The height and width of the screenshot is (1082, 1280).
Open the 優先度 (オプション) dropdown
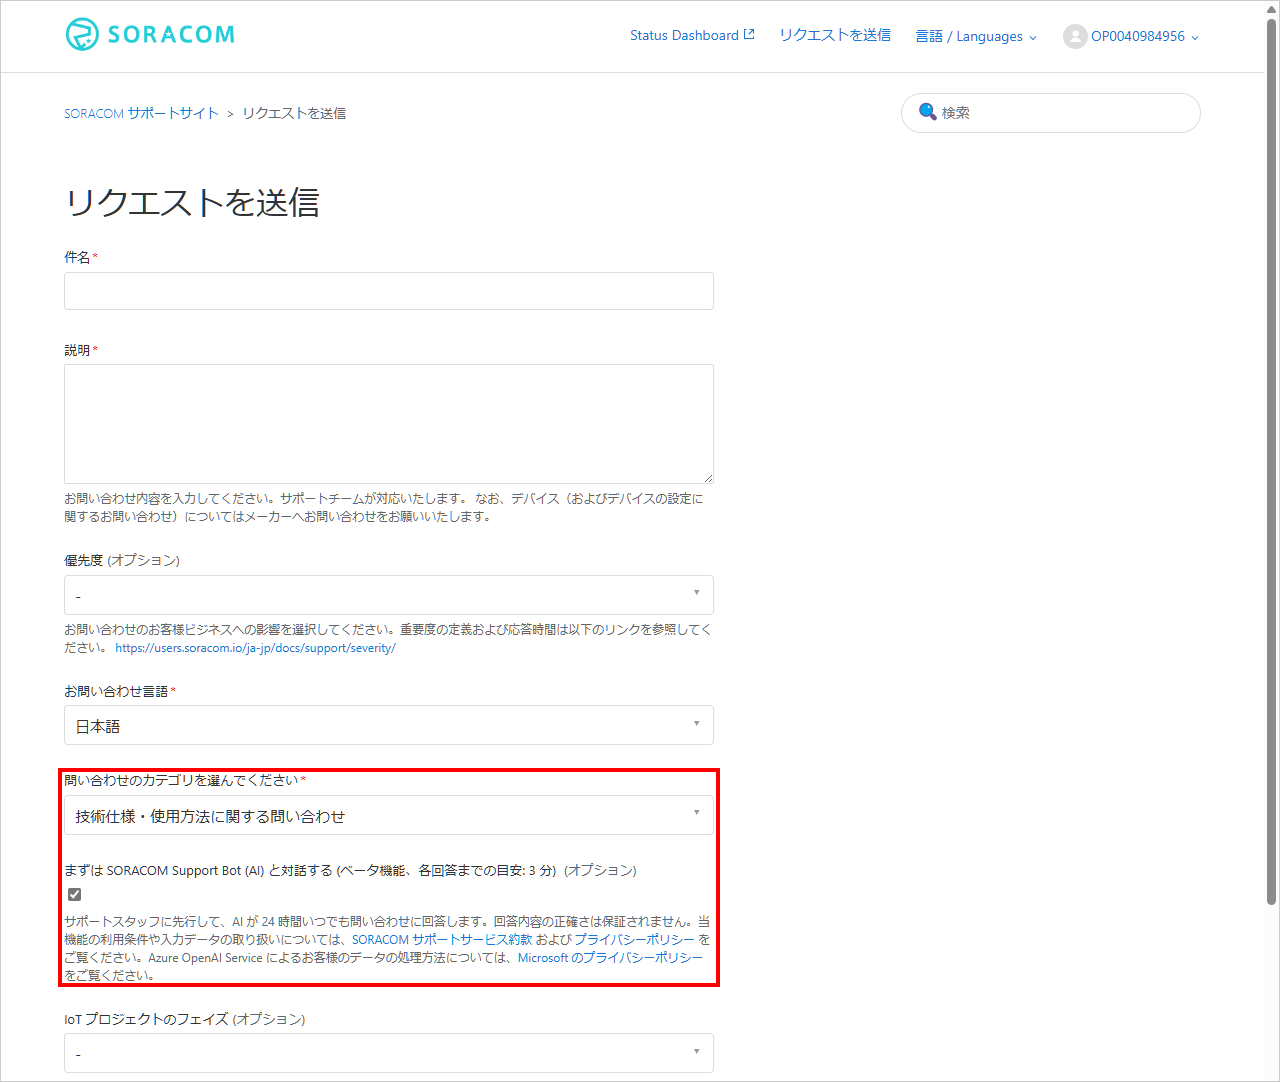(x=388, y=595)
